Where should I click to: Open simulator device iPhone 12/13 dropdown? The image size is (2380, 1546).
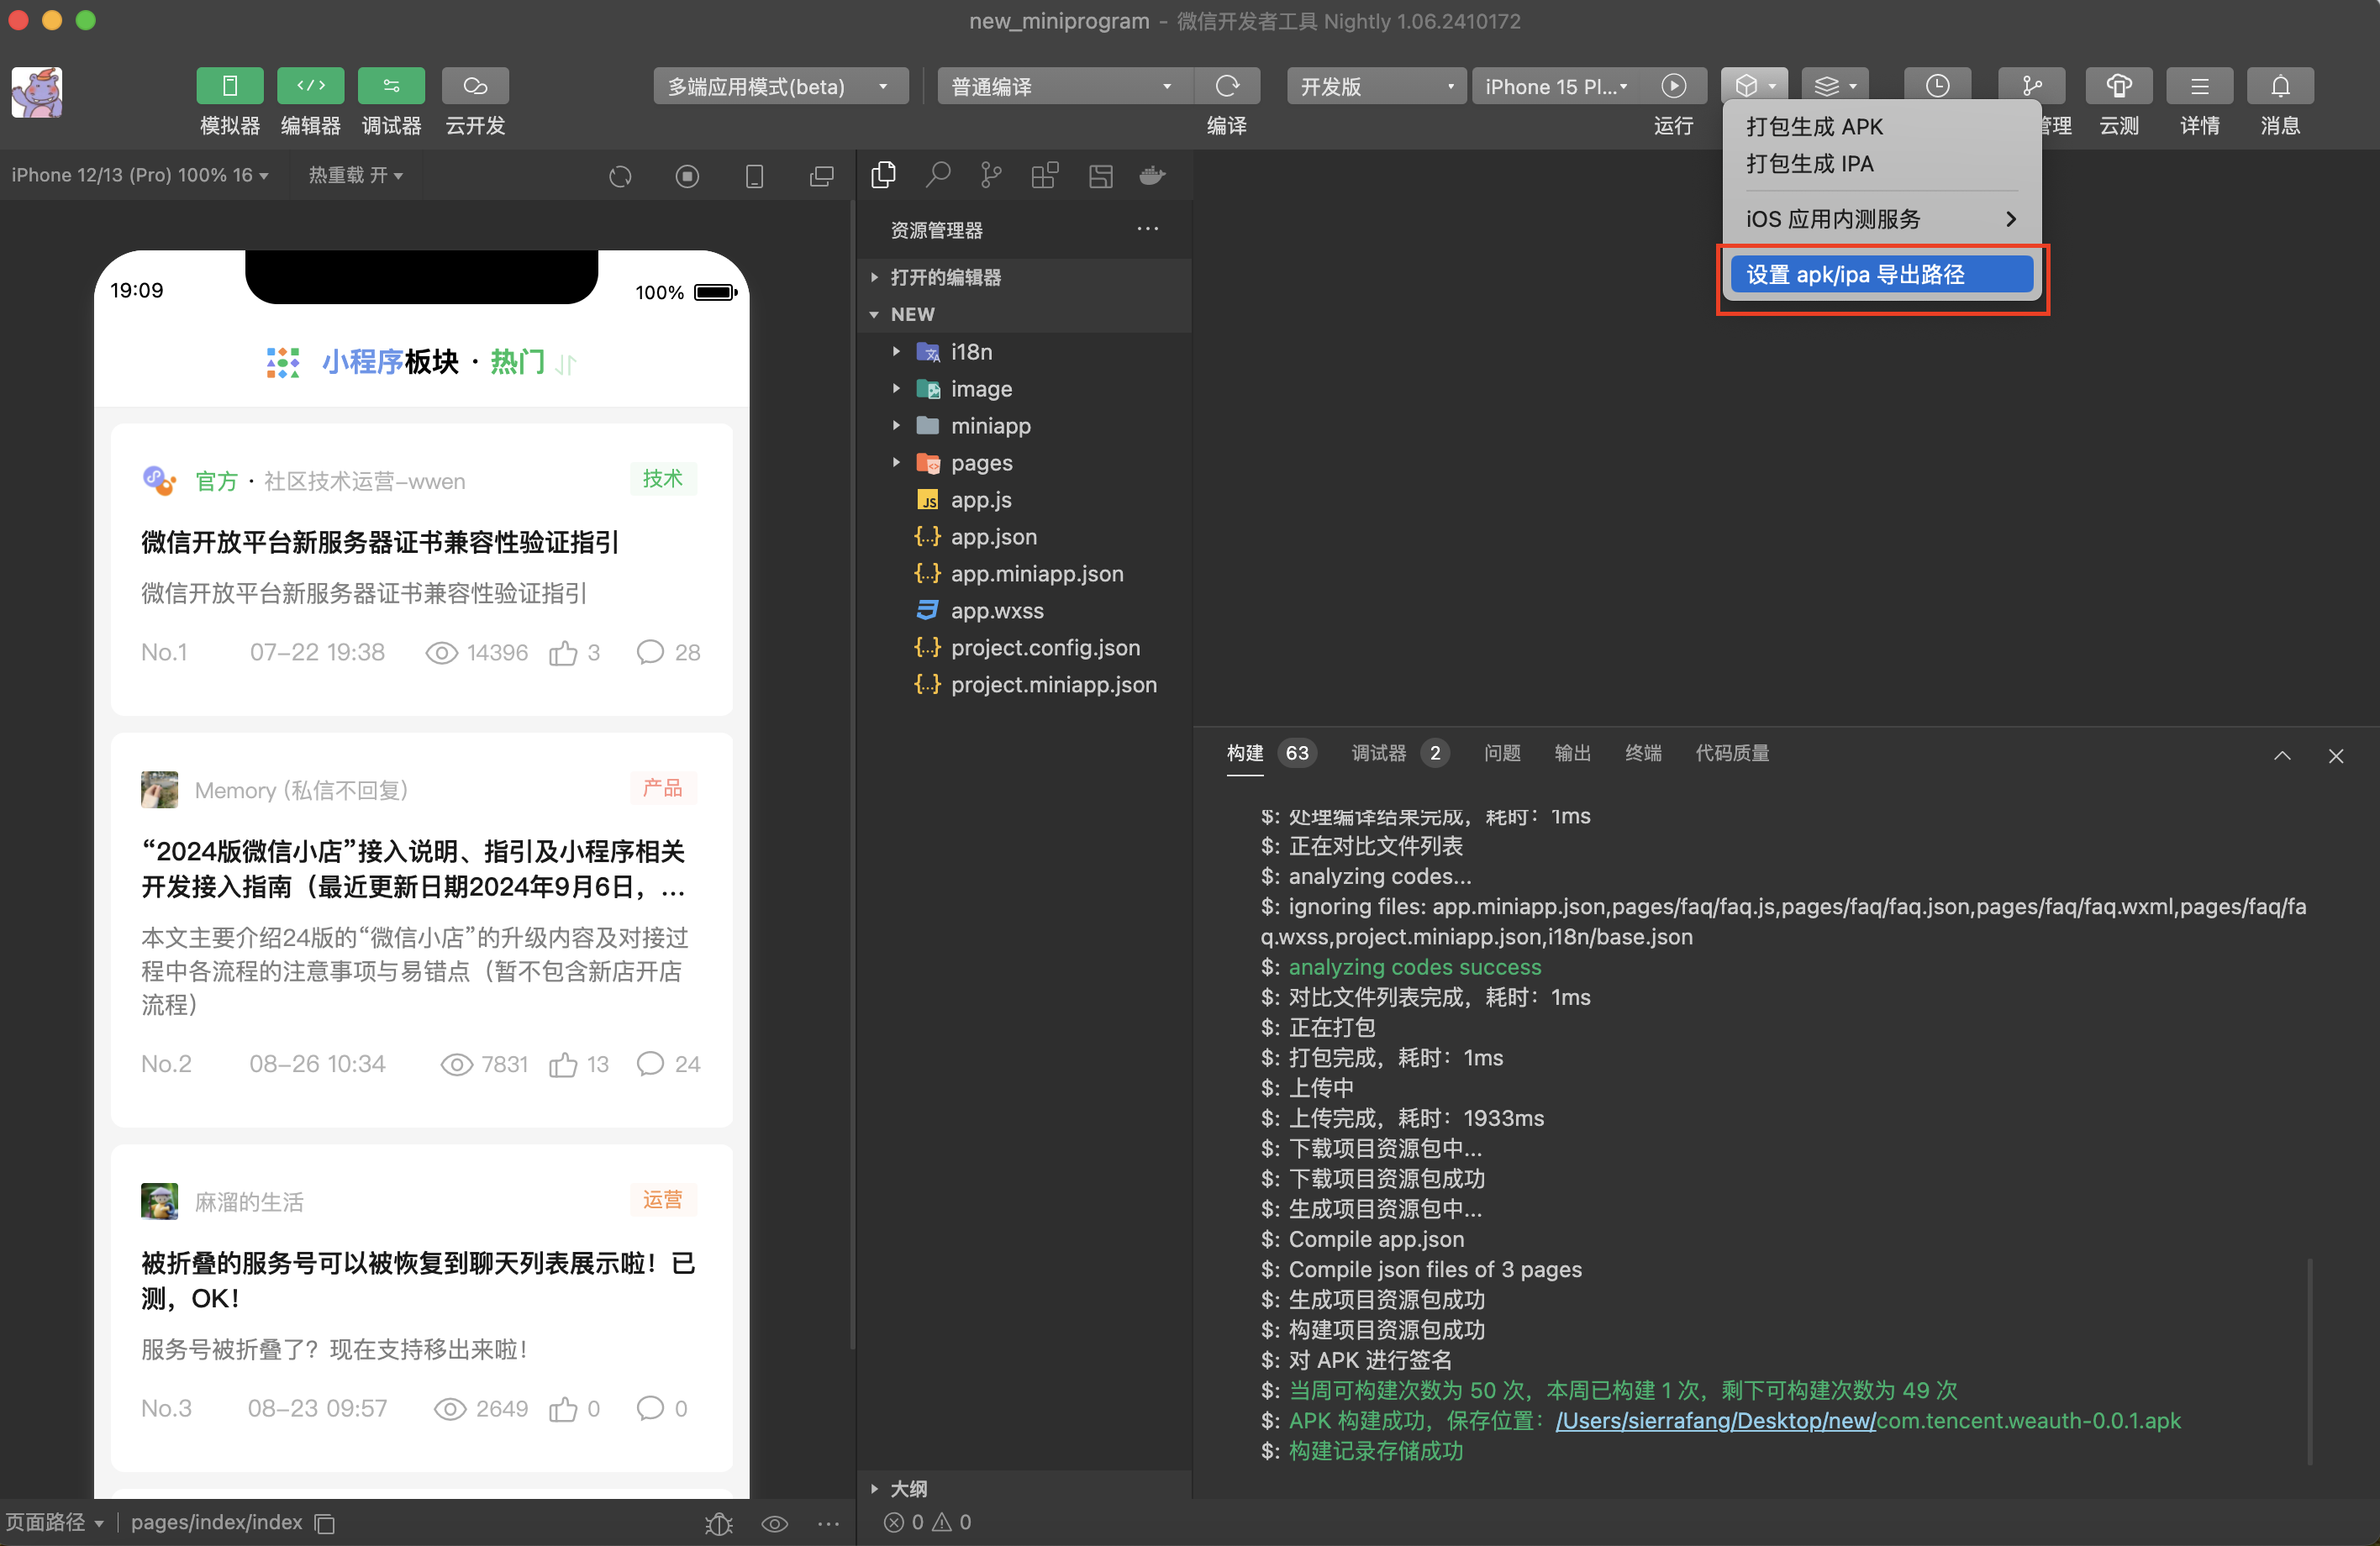140,175
